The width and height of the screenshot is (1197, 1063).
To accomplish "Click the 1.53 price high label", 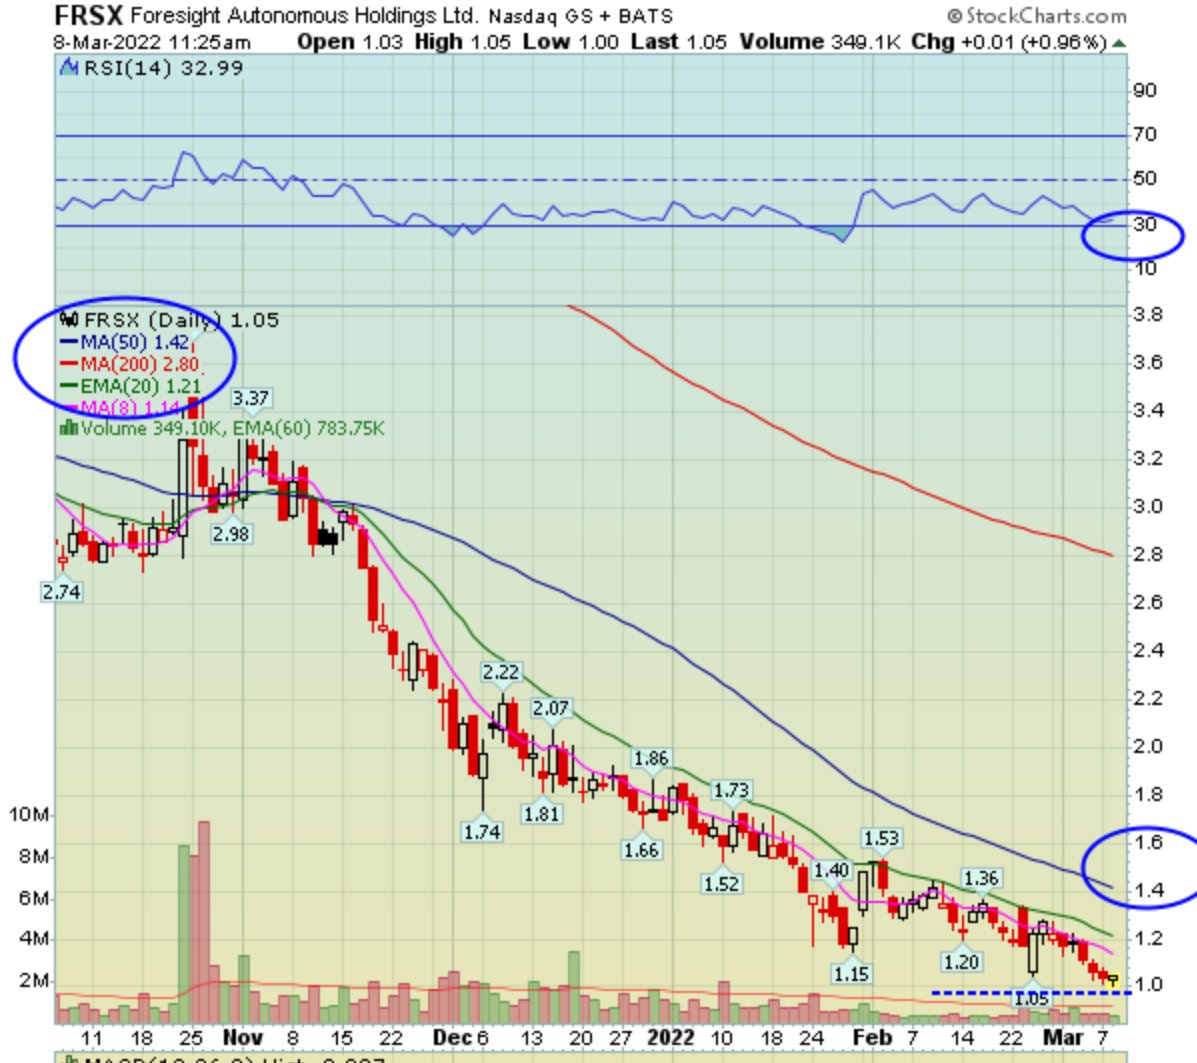I will (881, 838).
